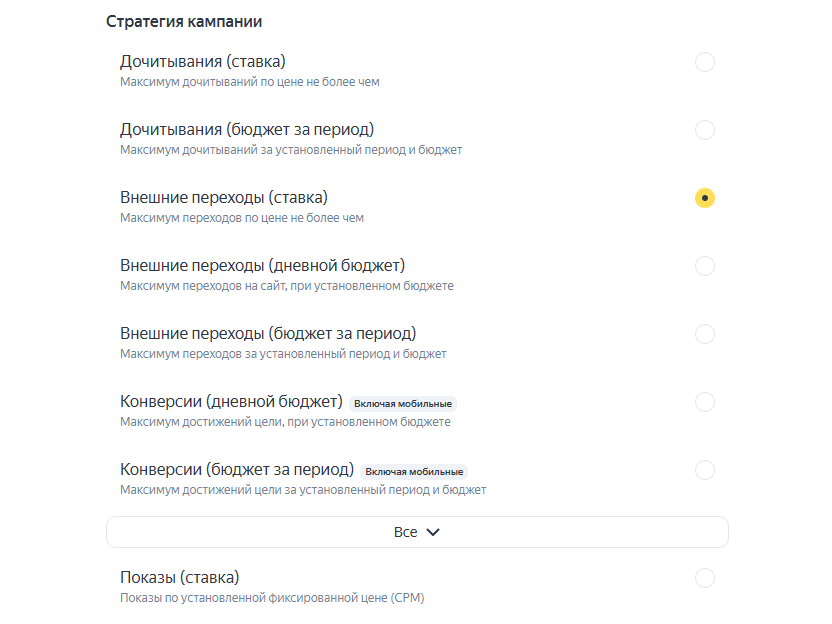Click the Показы (ставка) strategy title
The image size is (832, 624).
click(179, 577)
